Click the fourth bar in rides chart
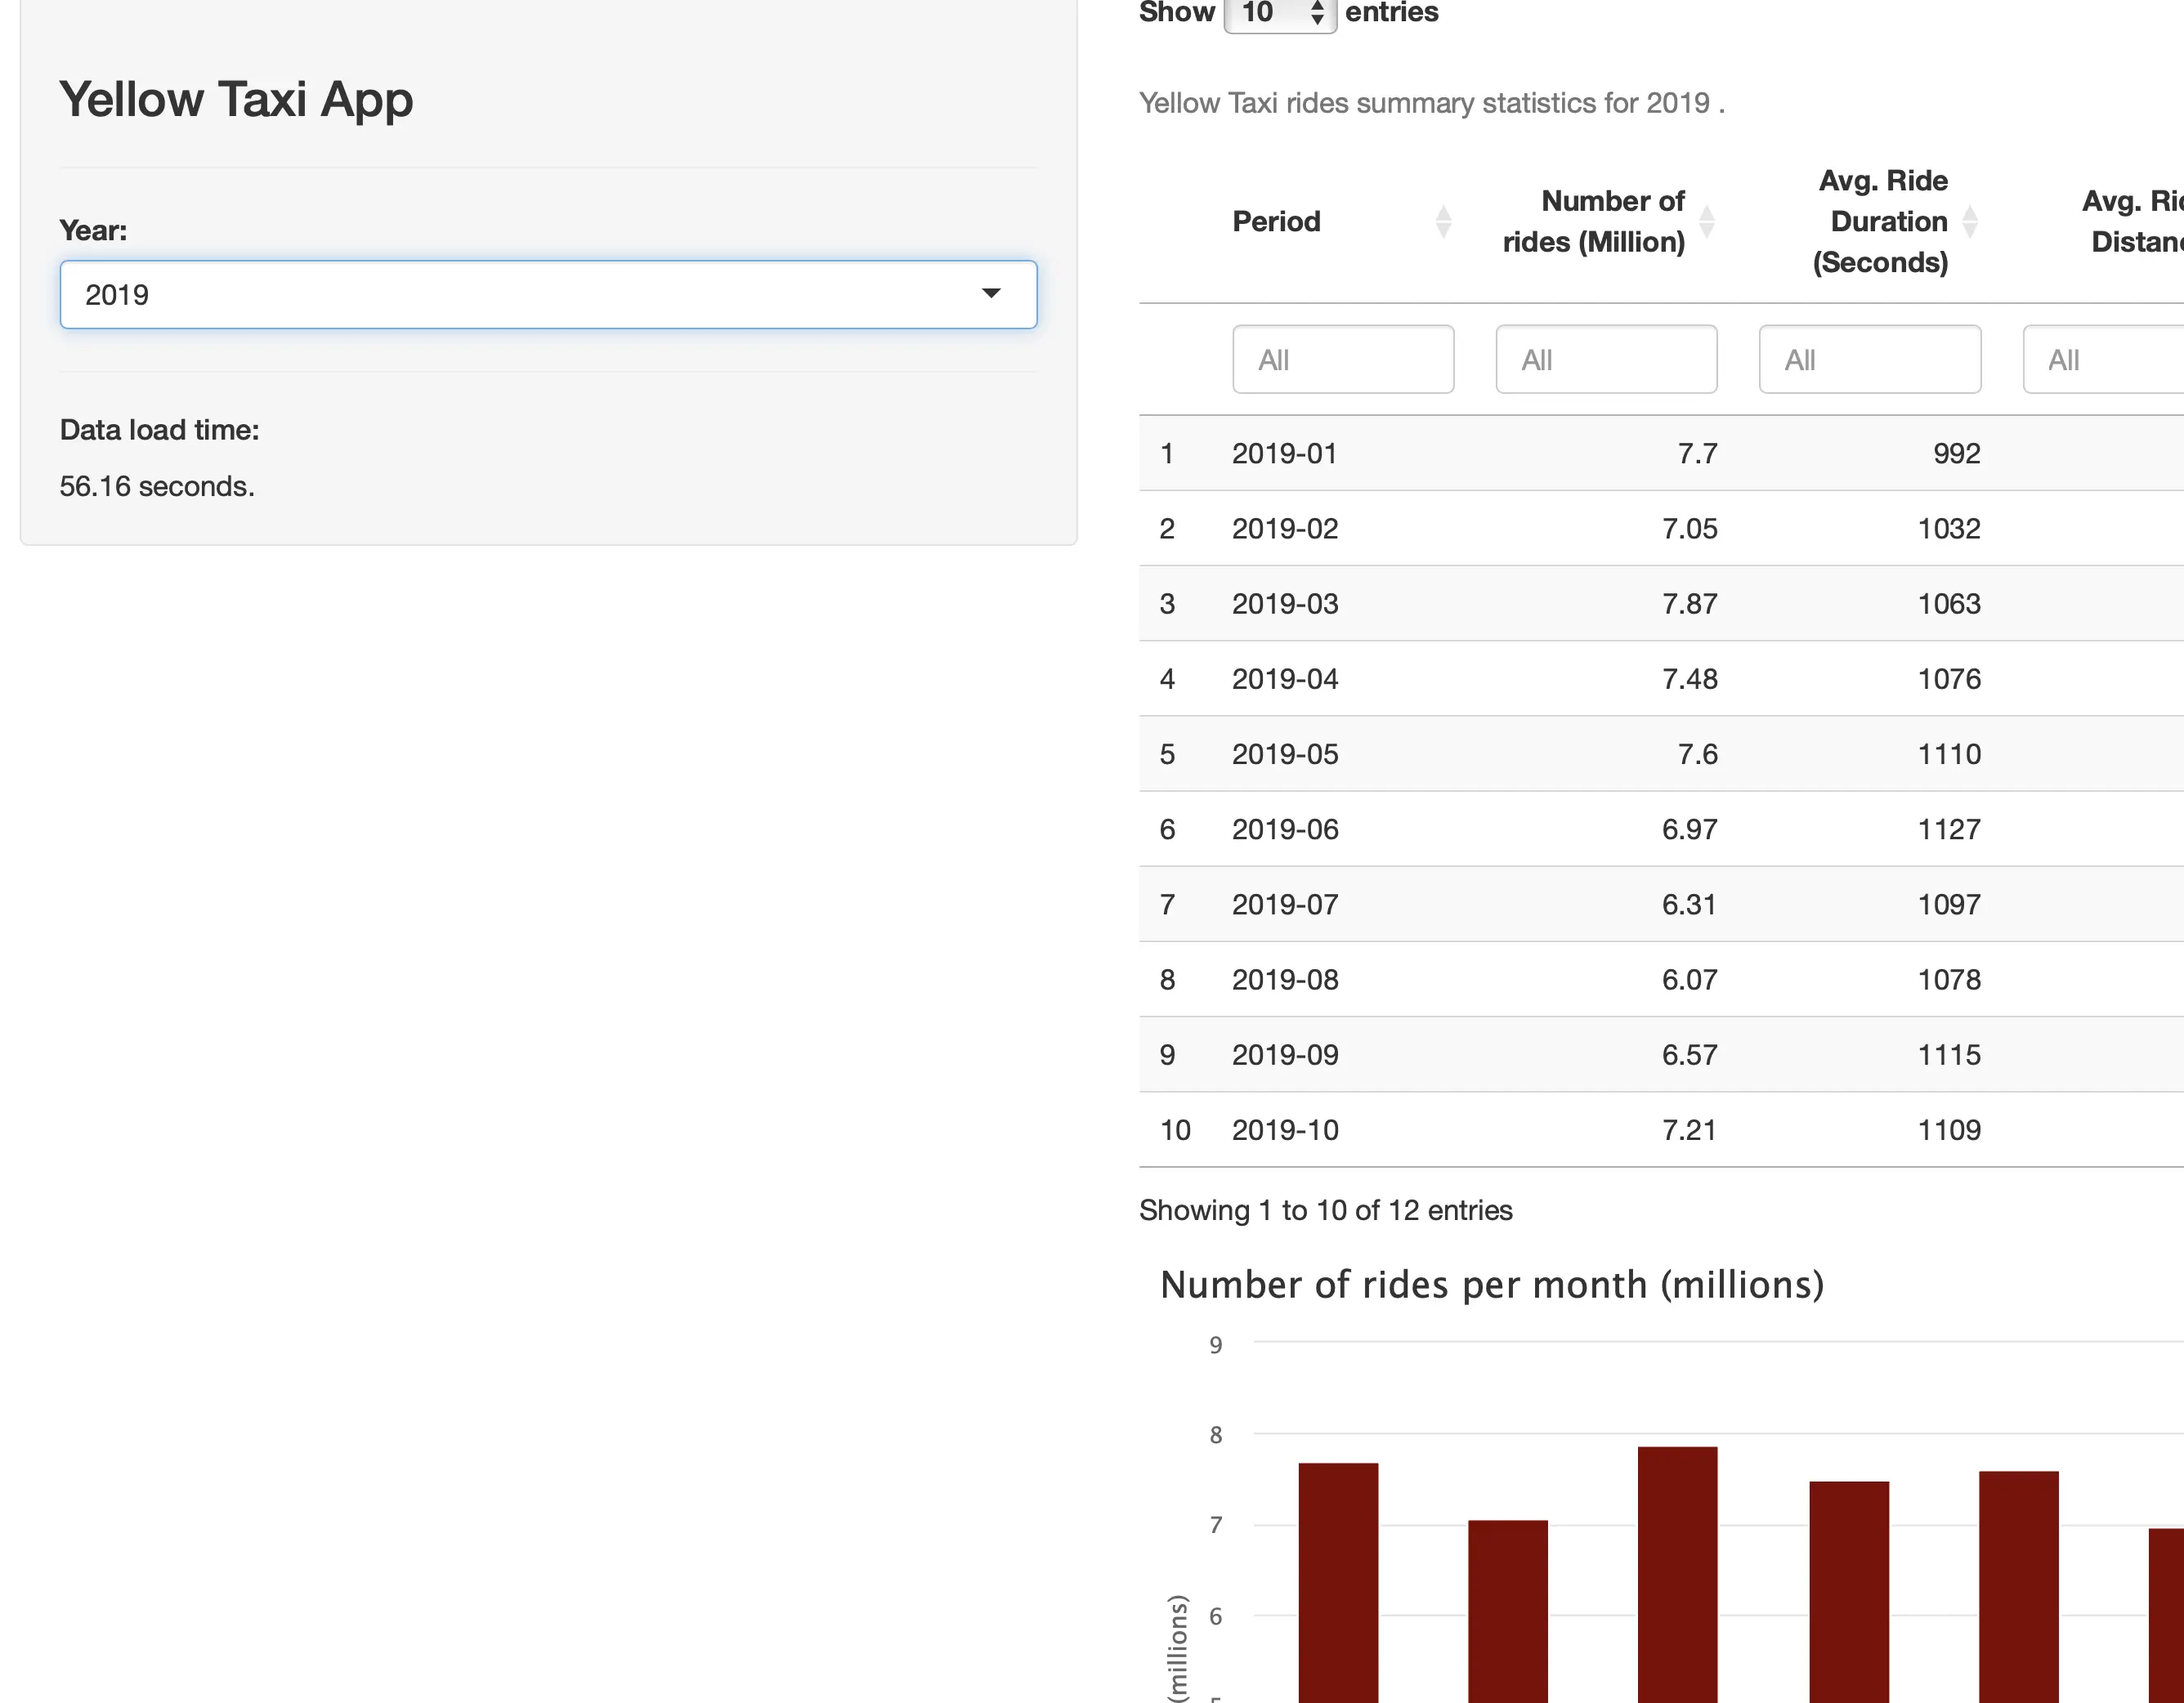2184x1703 pixels. 1849,1592
